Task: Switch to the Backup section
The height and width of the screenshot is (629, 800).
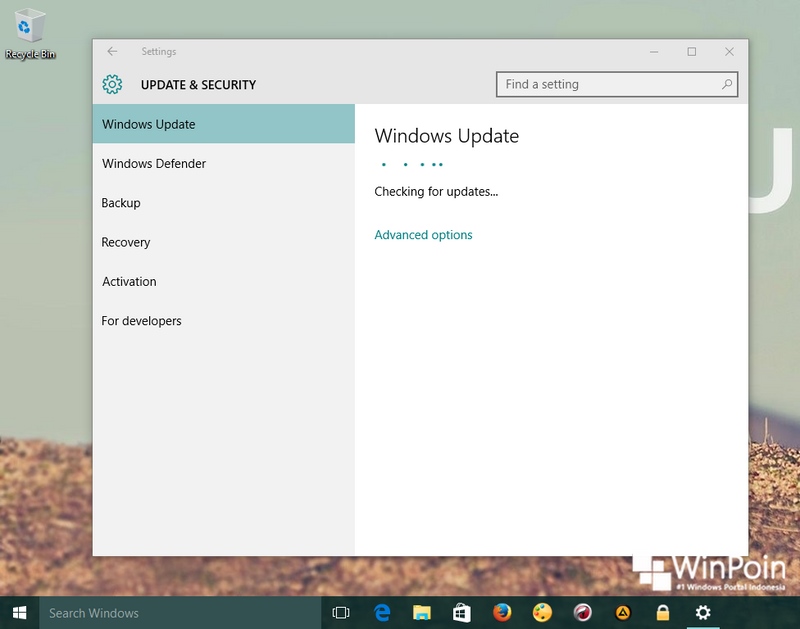Action: [x=121, y=203]
